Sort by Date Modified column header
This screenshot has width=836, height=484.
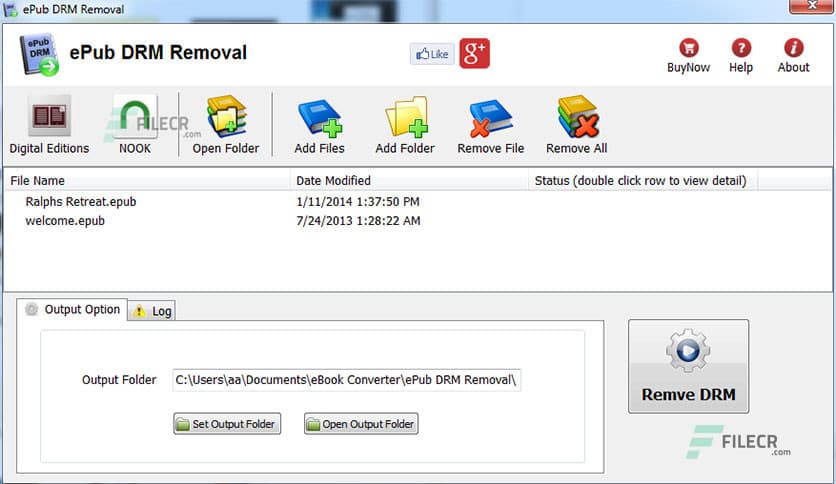coord(409,181)
